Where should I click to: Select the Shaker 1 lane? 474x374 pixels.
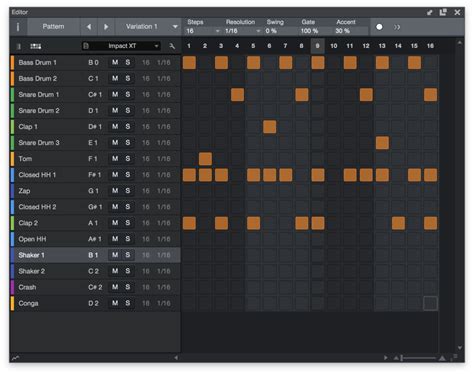pyautogui.click(x=95, y=255)
